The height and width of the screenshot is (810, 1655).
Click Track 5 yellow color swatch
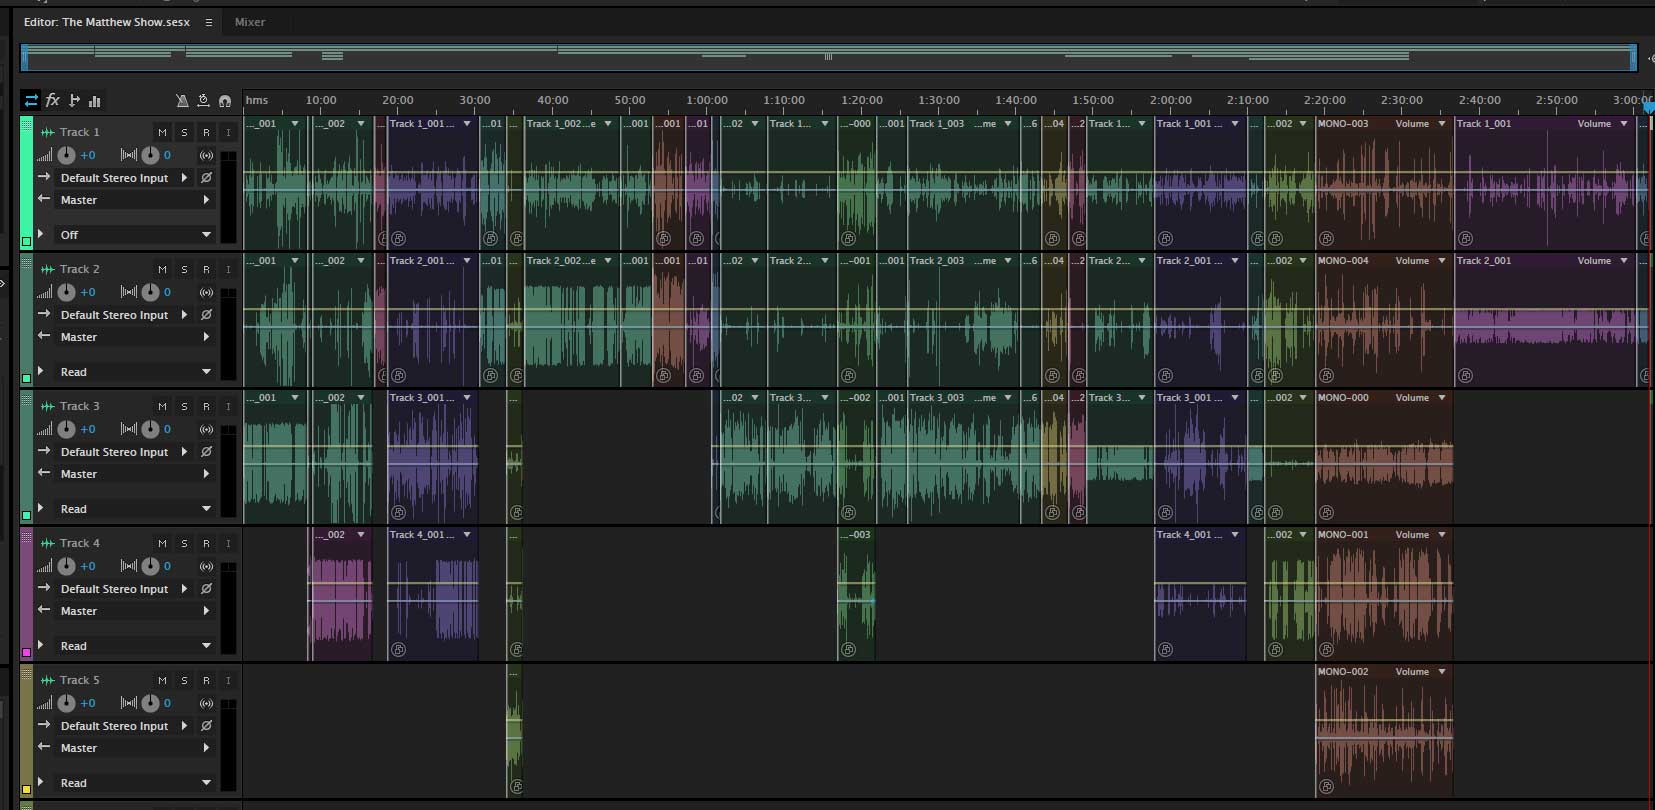coord(27,789)
